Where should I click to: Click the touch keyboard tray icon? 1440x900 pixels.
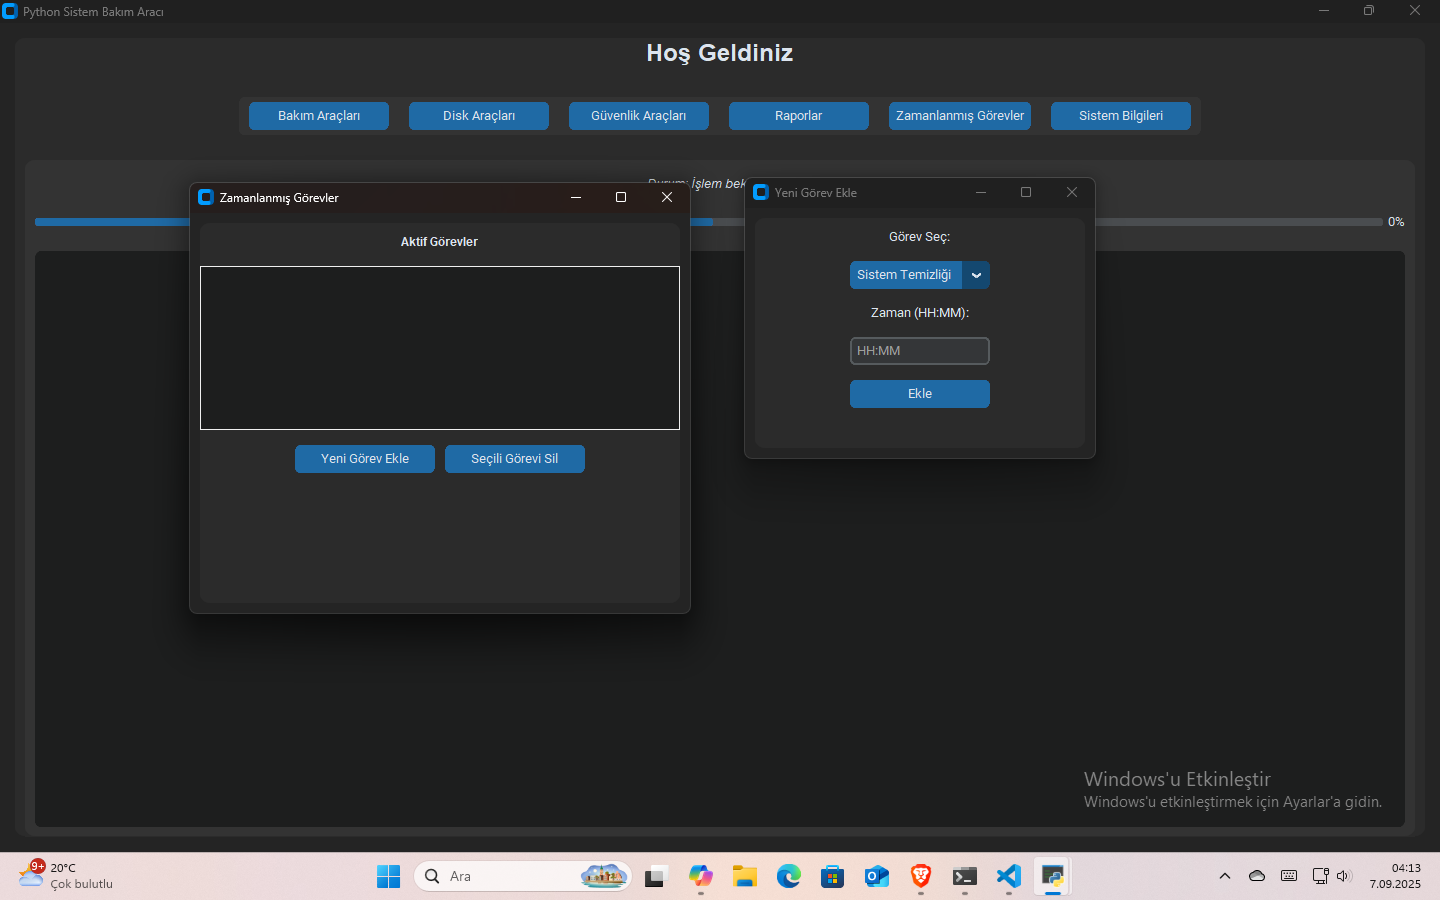[x=1289, y=876]
